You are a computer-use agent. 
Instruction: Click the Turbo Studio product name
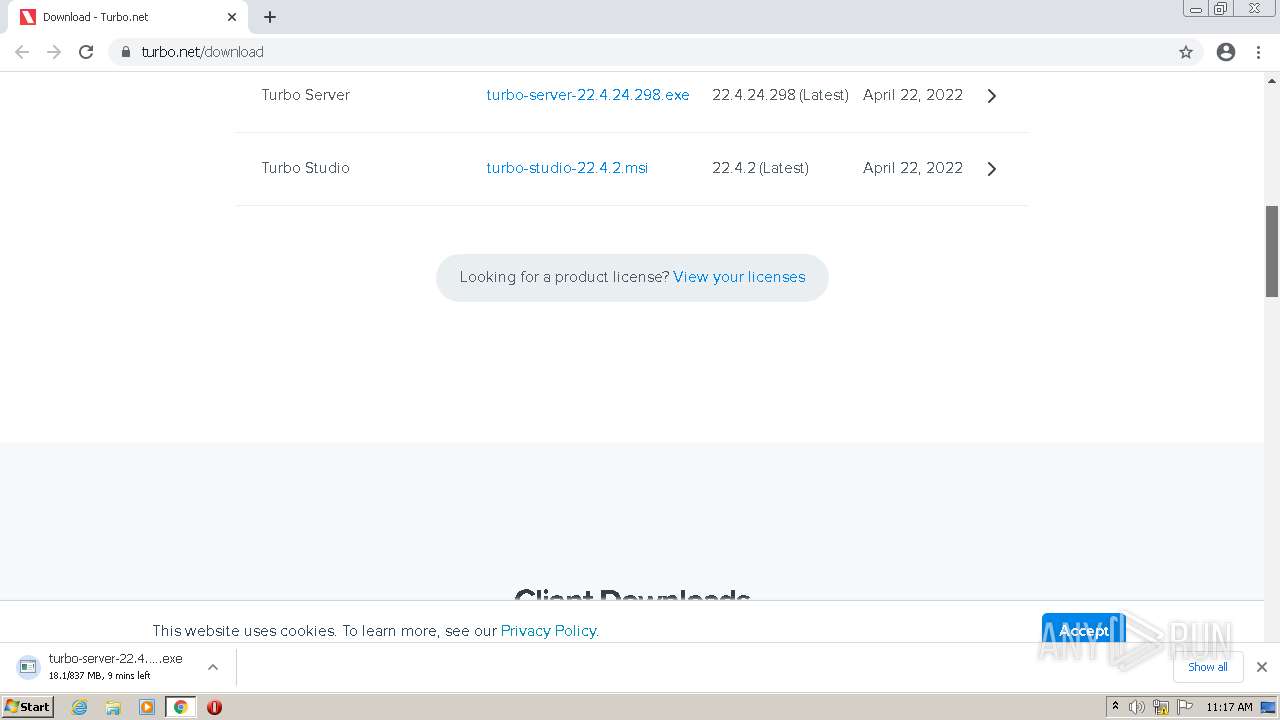point(305,168)
